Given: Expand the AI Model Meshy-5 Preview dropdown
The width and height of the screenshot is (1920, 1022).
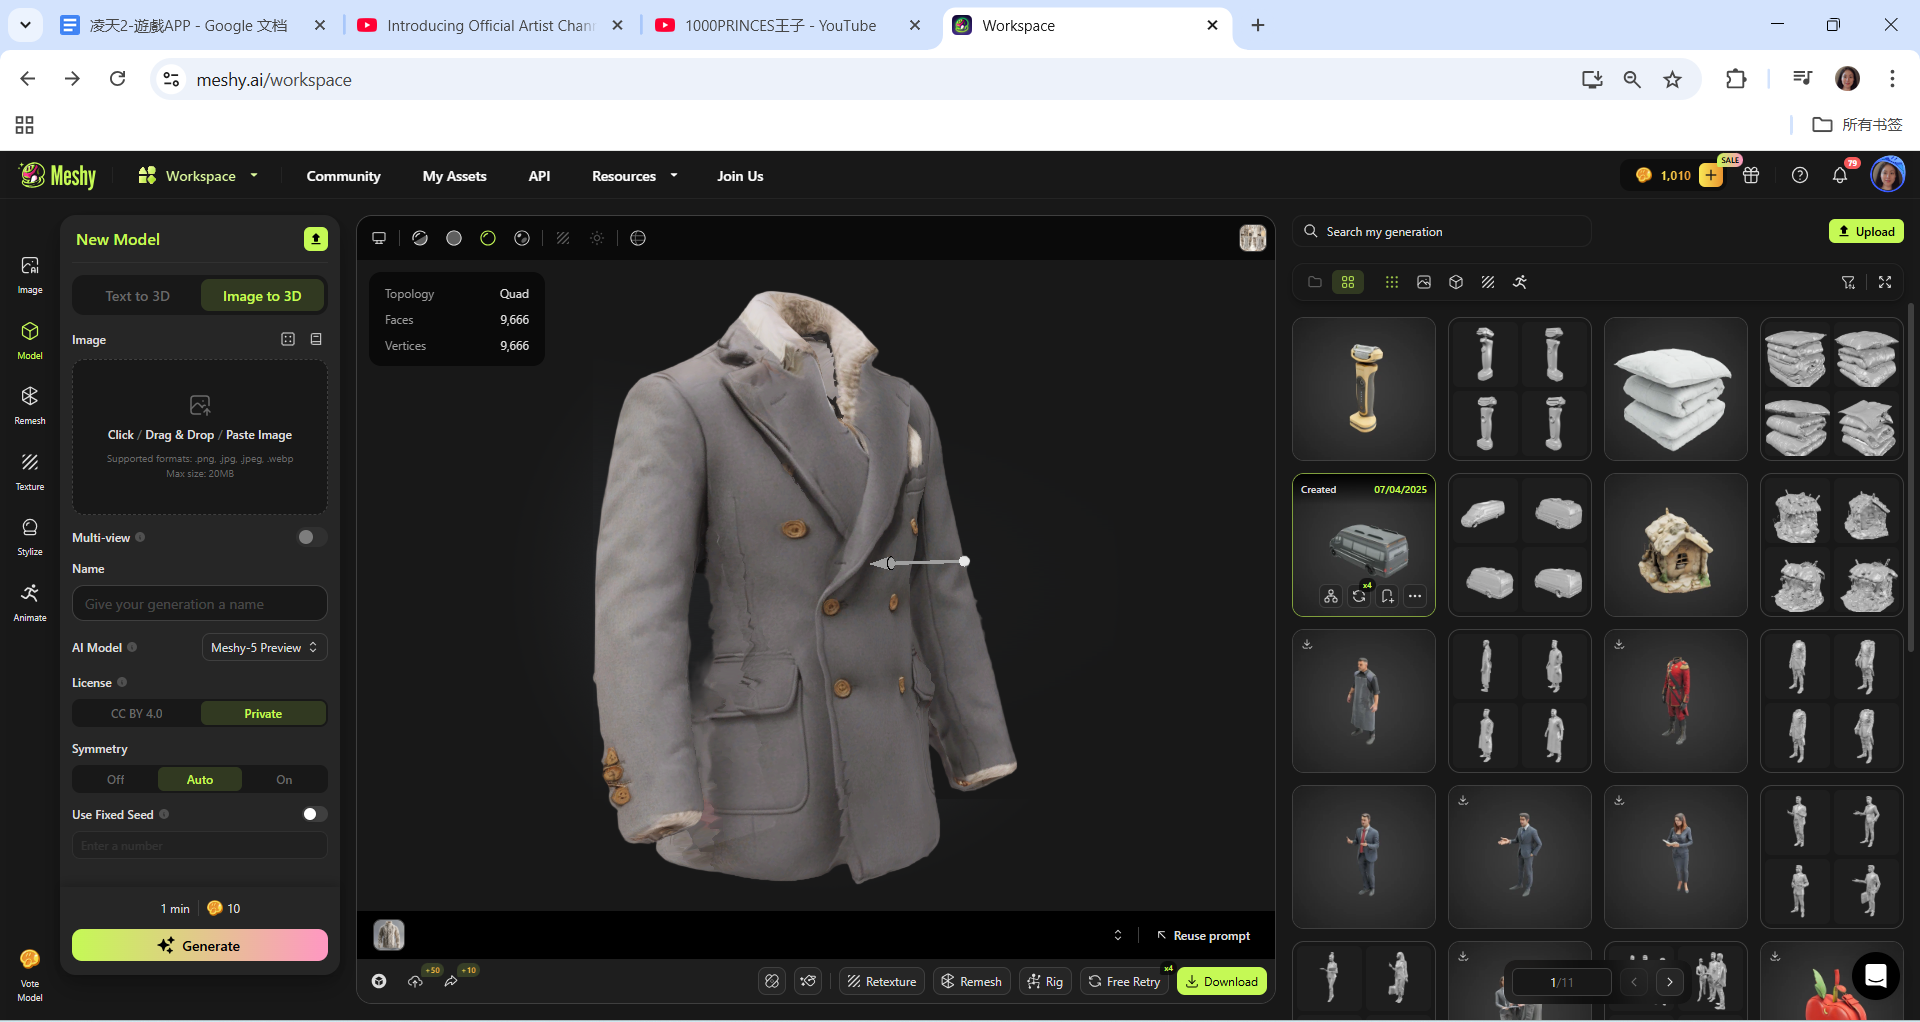Looking at the screenshot, I should coord(264,648).
